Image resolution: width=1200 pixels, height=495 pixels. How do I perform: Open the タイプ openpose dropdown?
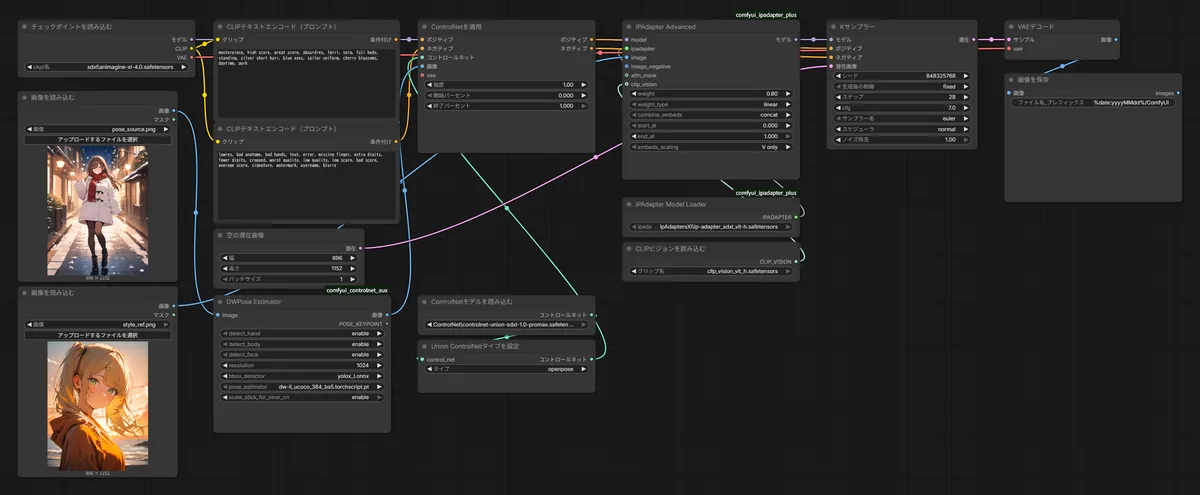point(506,368)
